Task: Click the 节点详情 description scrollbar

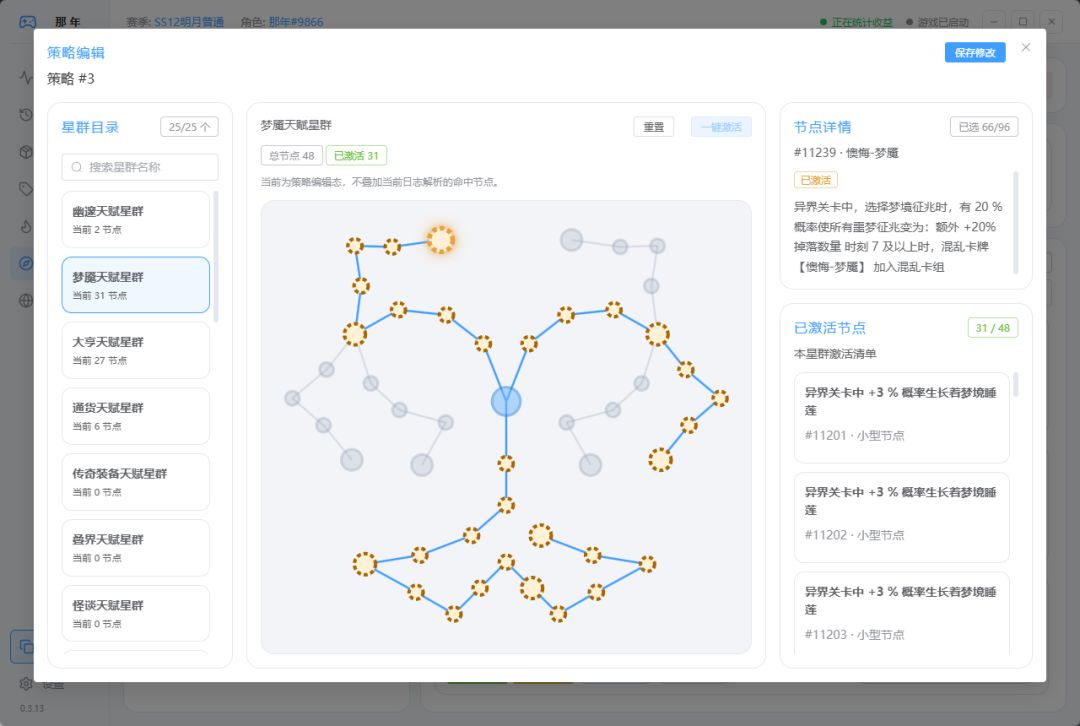Action: point(1015,222)
